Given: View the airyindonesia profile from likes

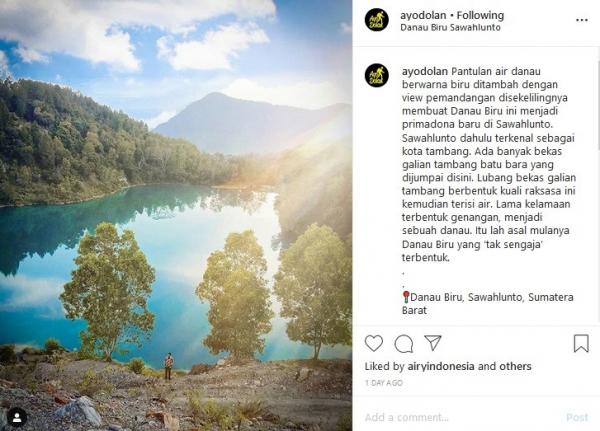Looking at the screenshot, I should [x=440, y=366].
